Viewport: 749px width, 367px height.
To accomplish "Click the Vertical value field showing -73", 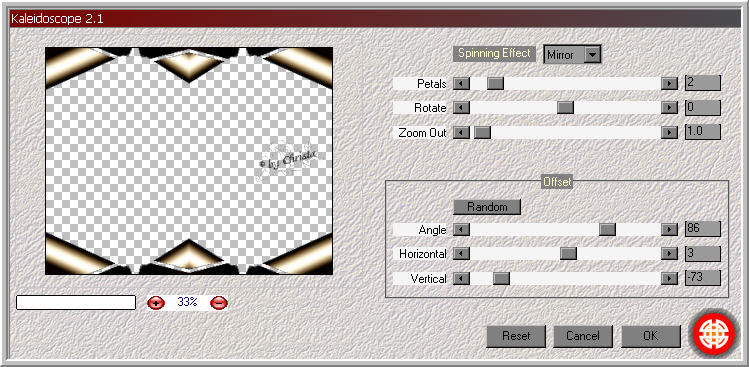I will (703, 278).
